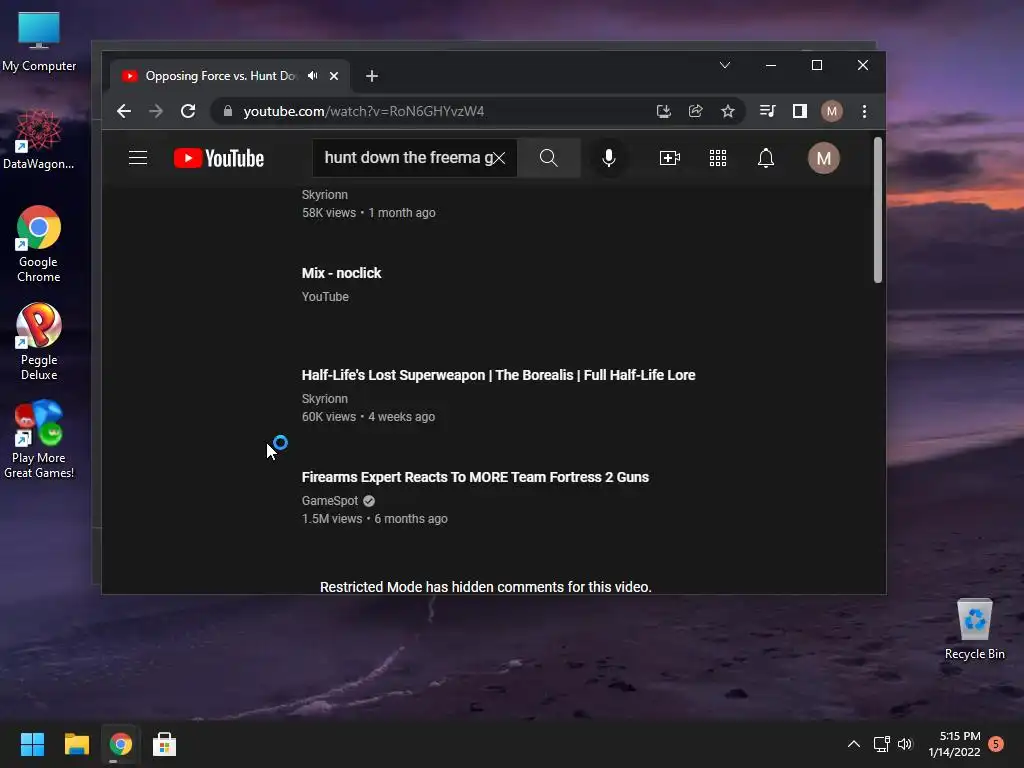Open volume control in tray
Viewport: 1024px width, 768px height.
pyautogui.click(x=904, y=744)
